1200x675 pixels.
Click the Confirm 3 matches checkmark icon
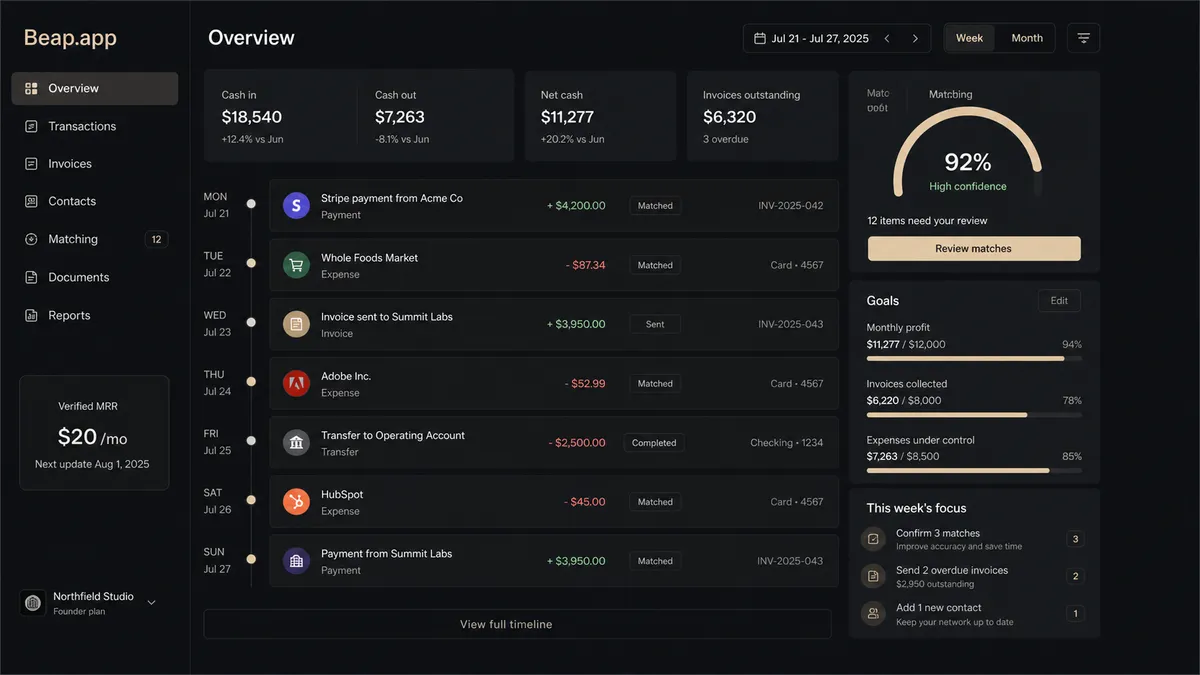[873, 539]
